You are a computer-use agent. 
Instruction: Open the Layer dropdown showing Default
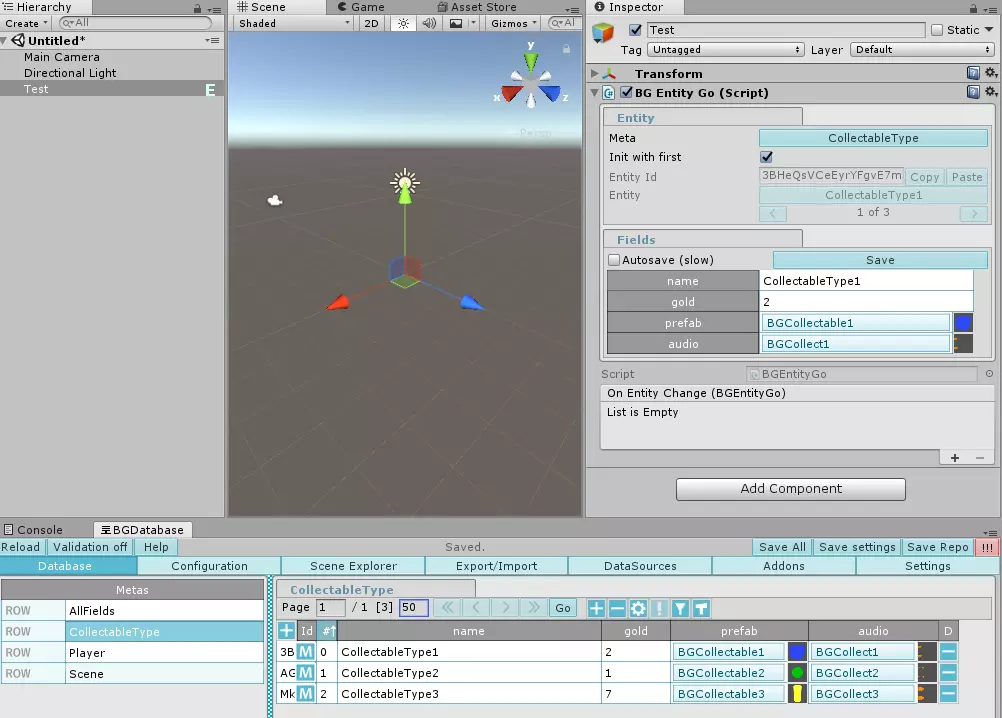[x=922, y=49]
